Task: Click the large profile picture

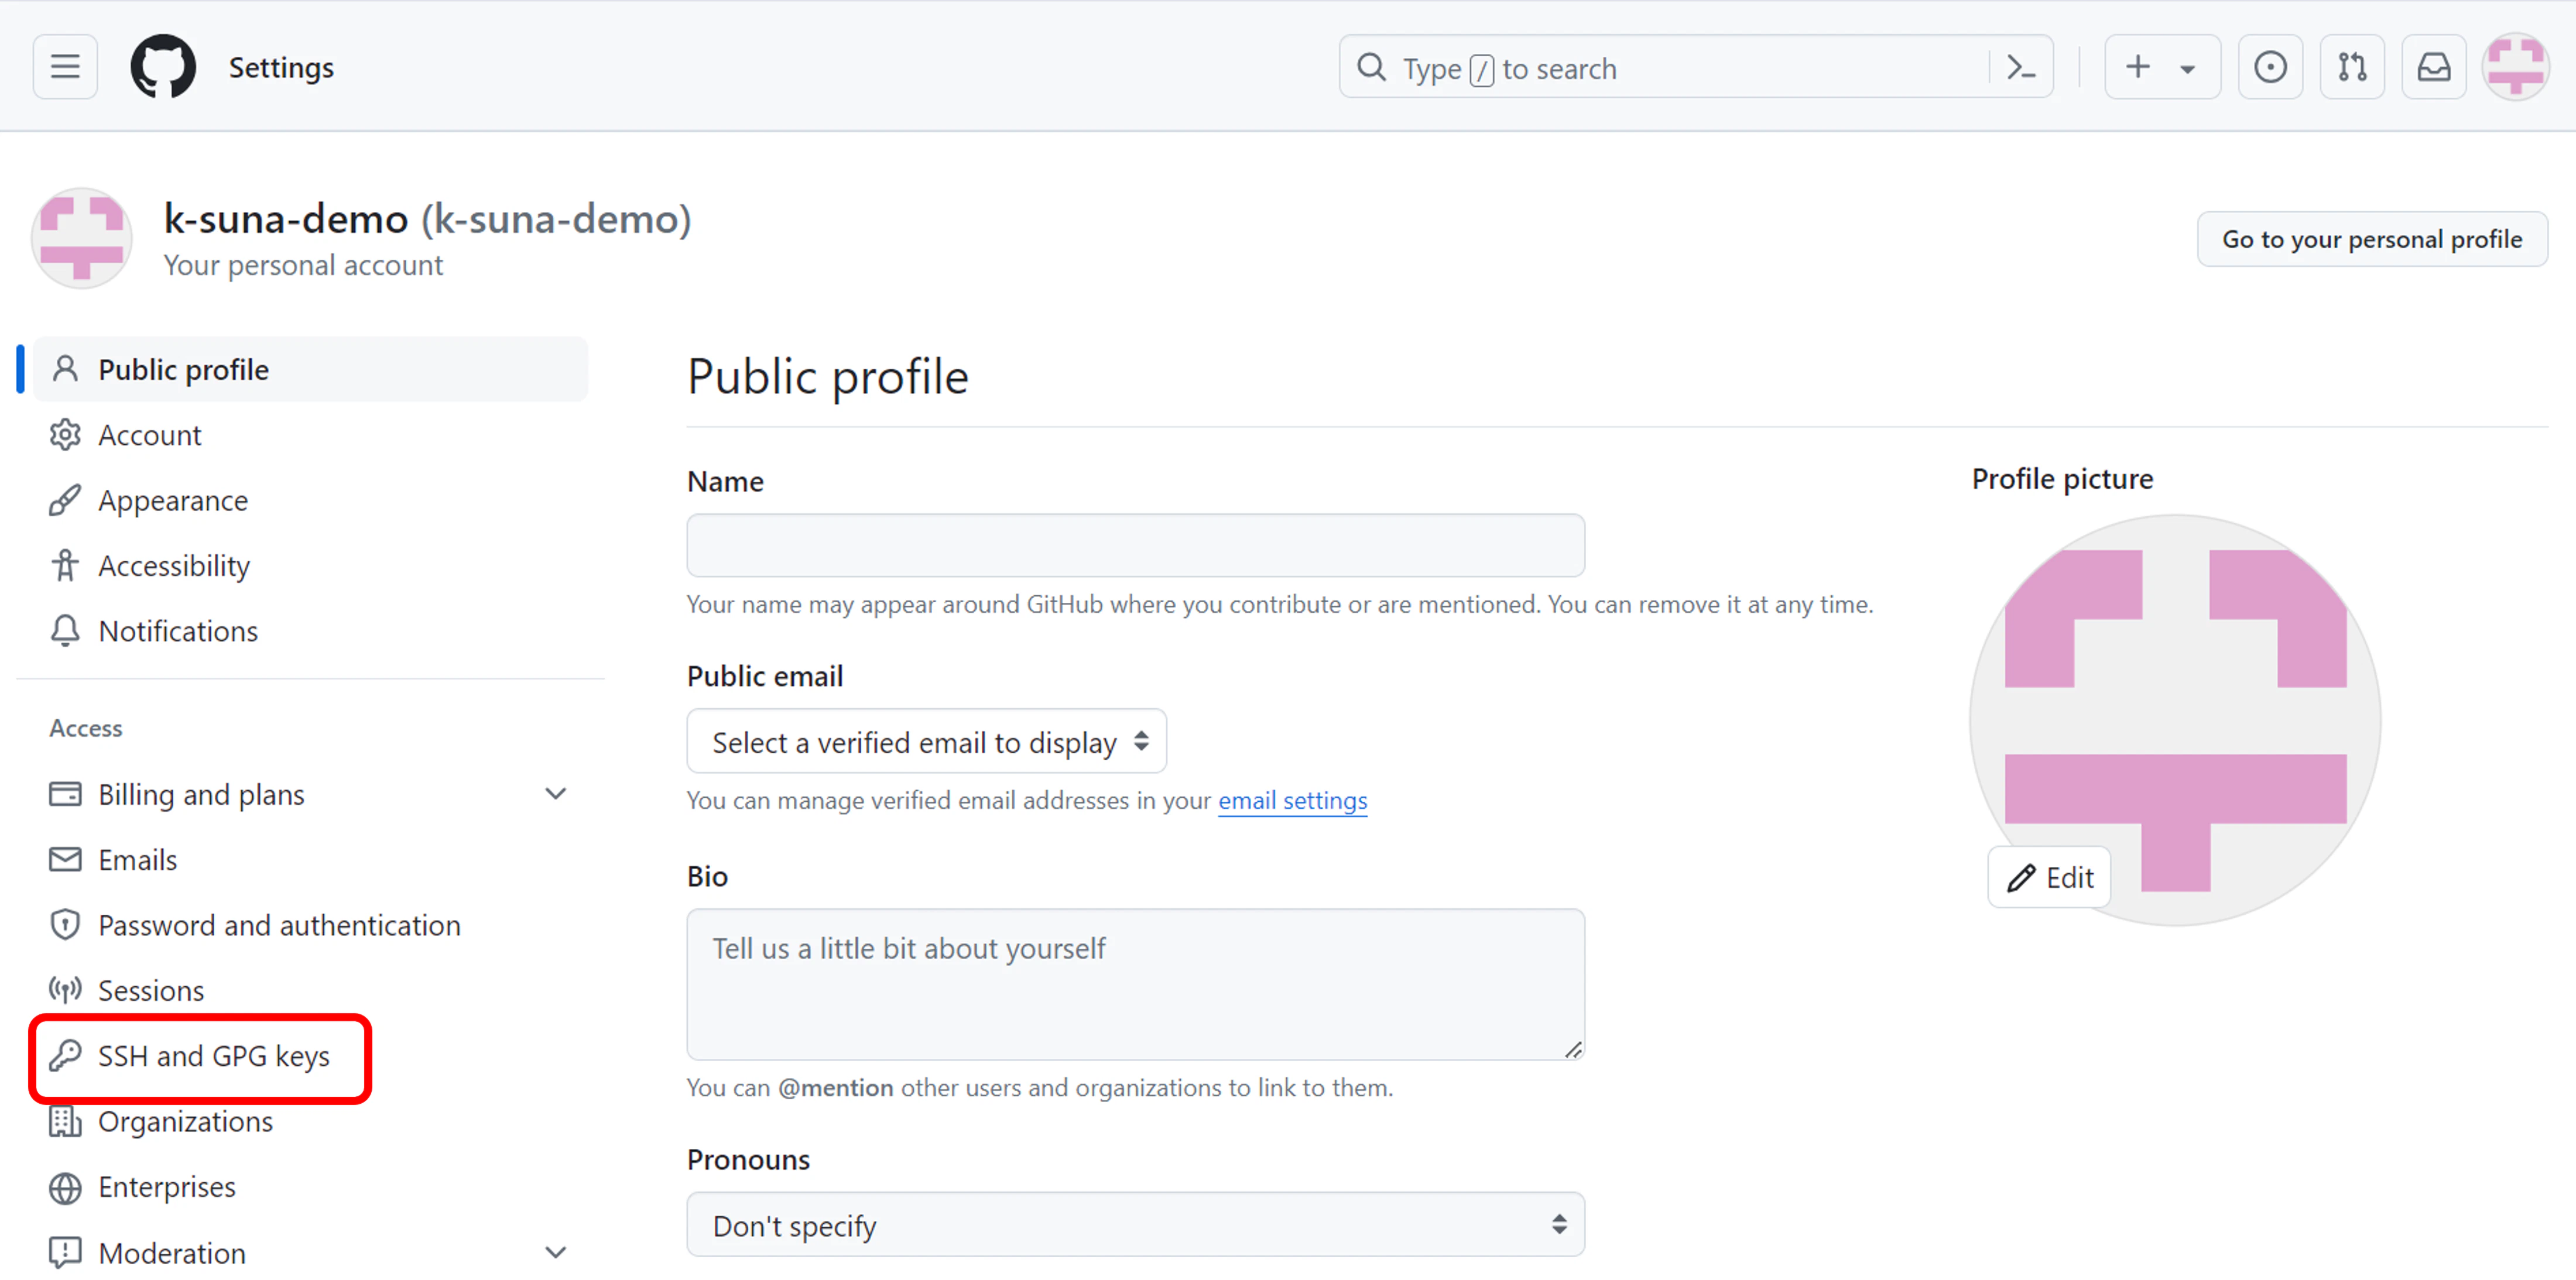Action: [x=2174, y=719]
